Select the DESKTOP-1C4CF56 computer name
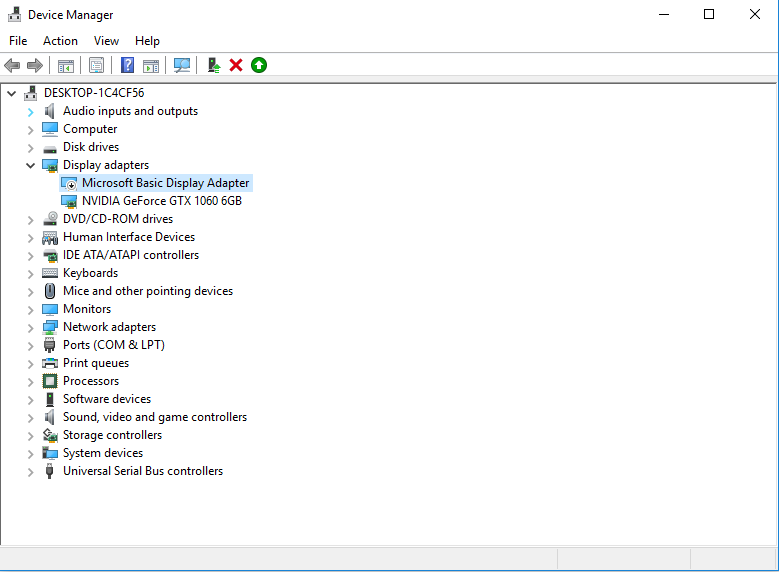 click(x=94, y=93)
